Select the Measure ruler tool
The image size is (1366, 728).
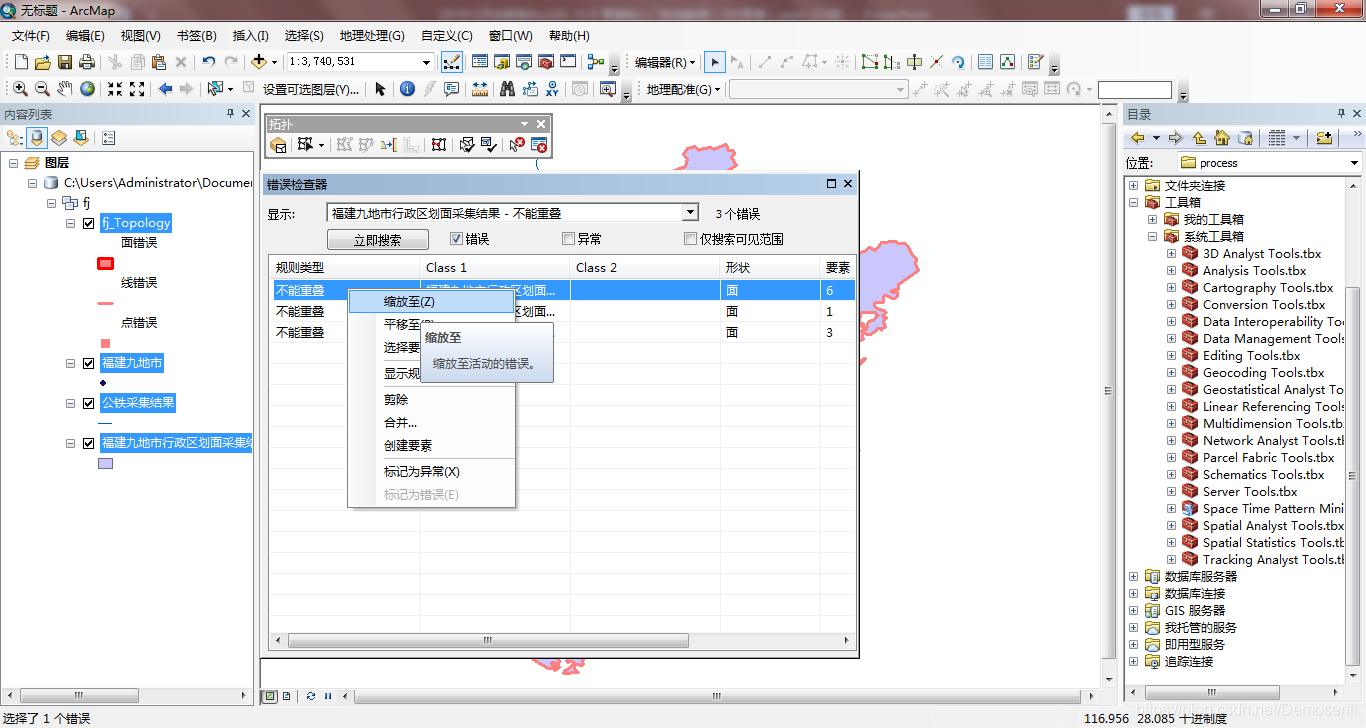pos(480,89)
